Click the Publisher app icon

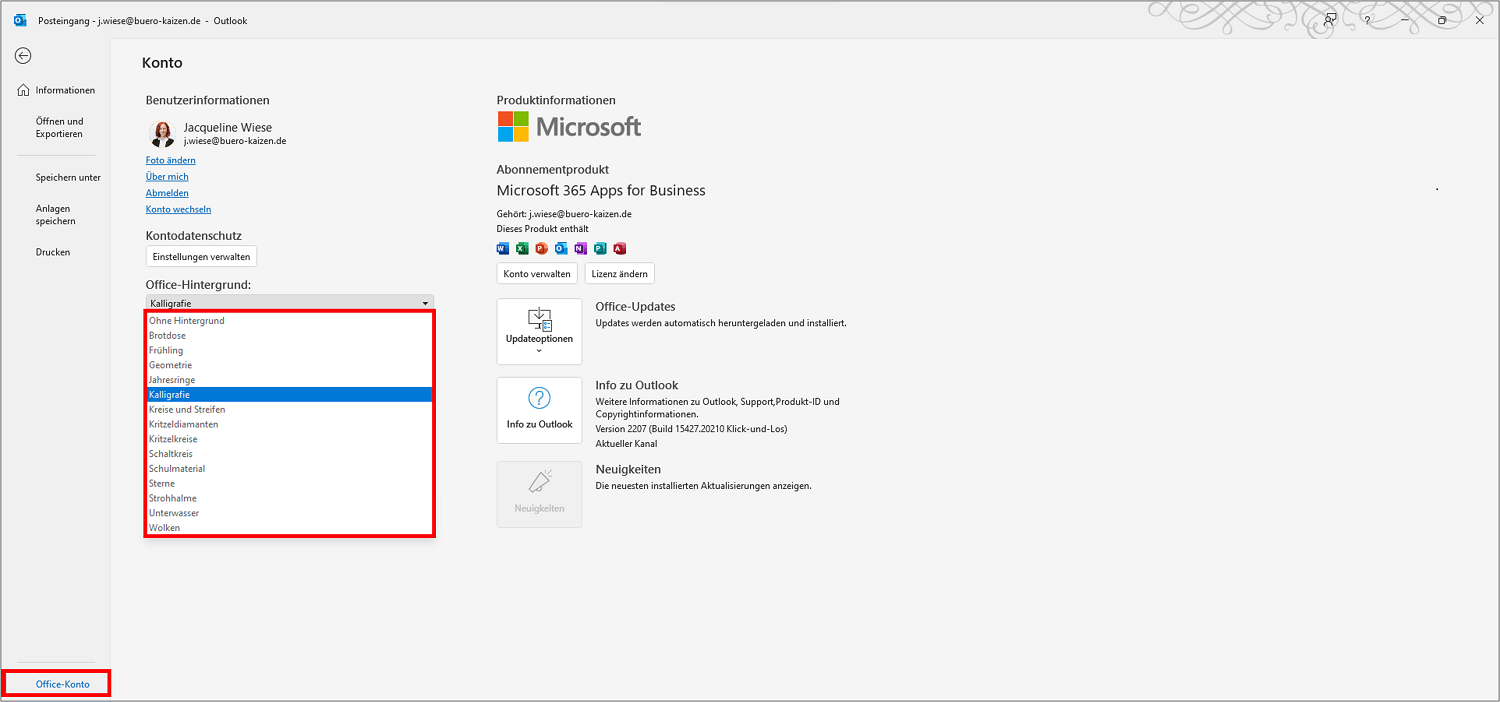(600, 248)
